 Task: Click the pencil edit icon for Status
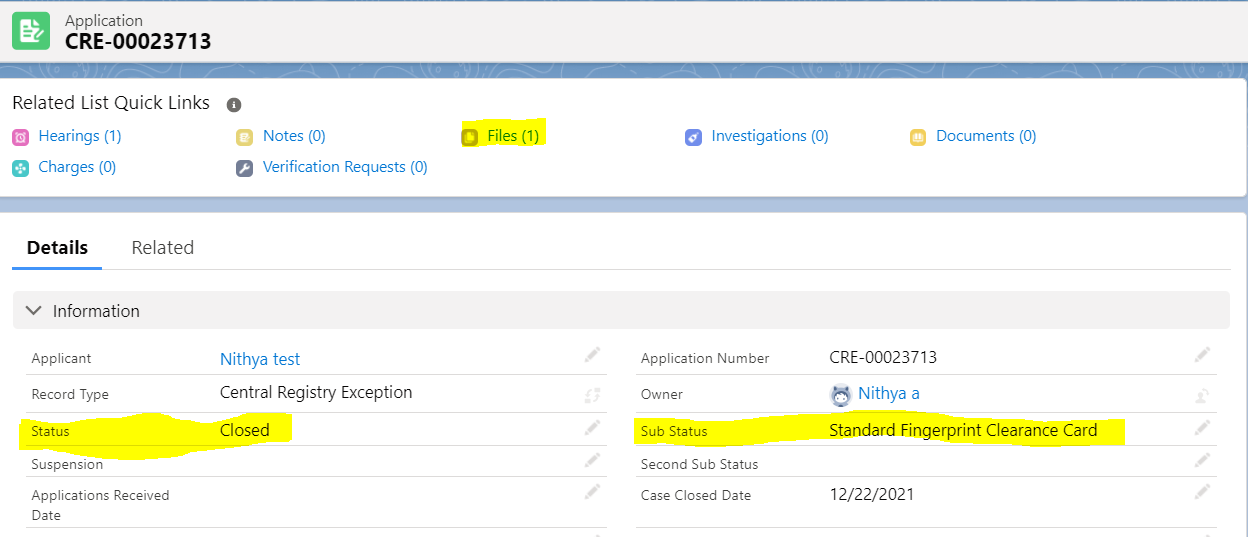coord(592,428)
